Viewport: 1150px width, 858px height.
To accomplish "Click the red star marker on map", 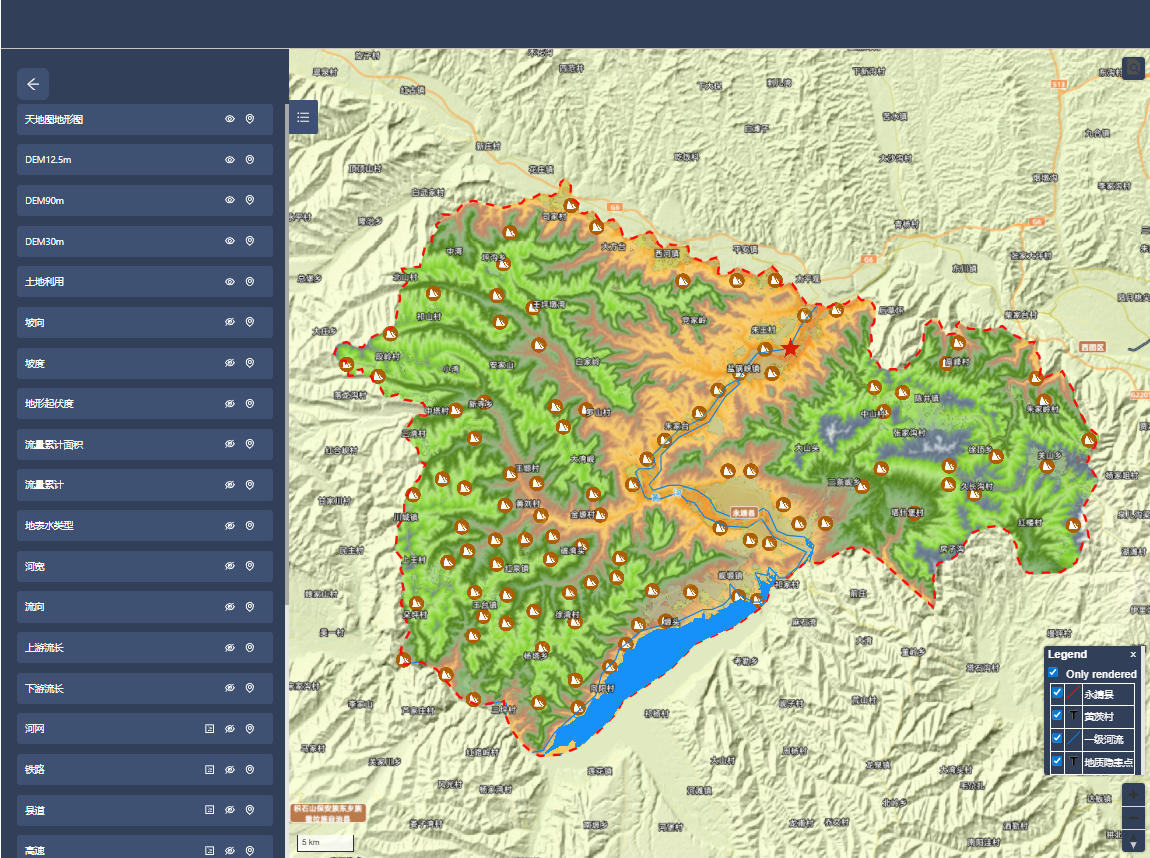I will coord(790,348).
